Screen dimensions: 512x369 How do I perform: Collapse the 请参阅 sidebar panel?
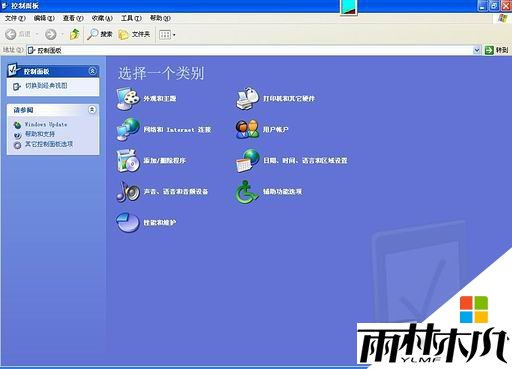[92, 109]
